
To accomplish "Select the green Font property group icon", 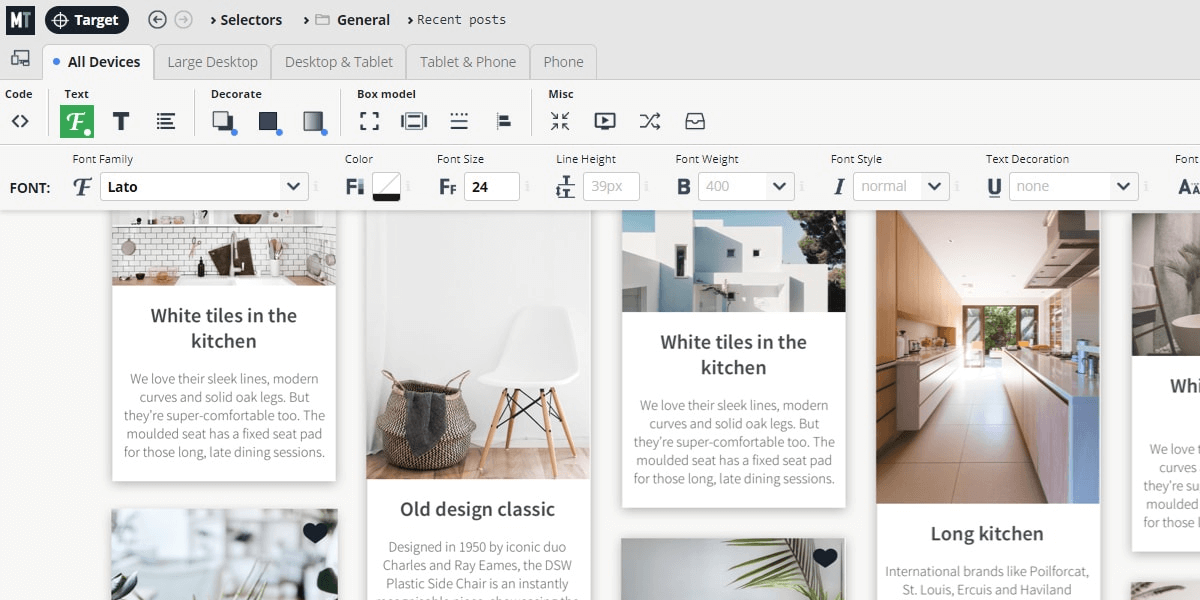I will pyautogui.click(x=77, y=121).
